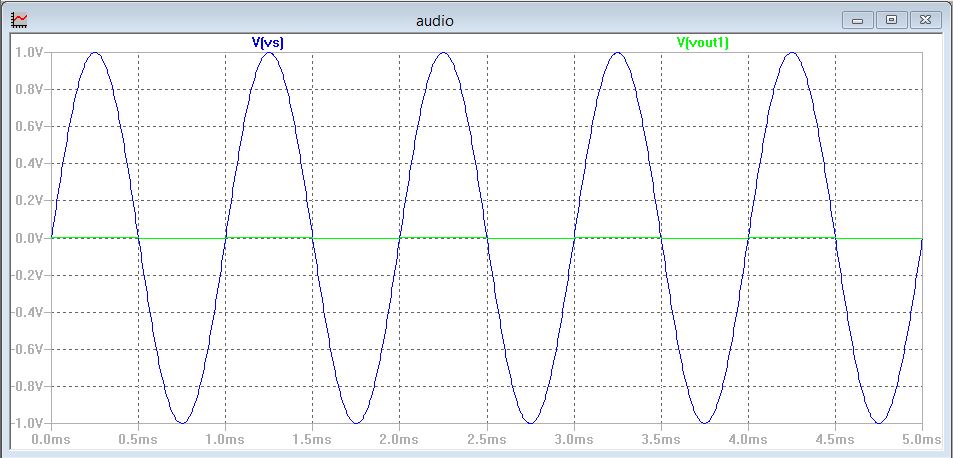Click the V(vs) trace label

pyautogui.click(x=268, y=43)
